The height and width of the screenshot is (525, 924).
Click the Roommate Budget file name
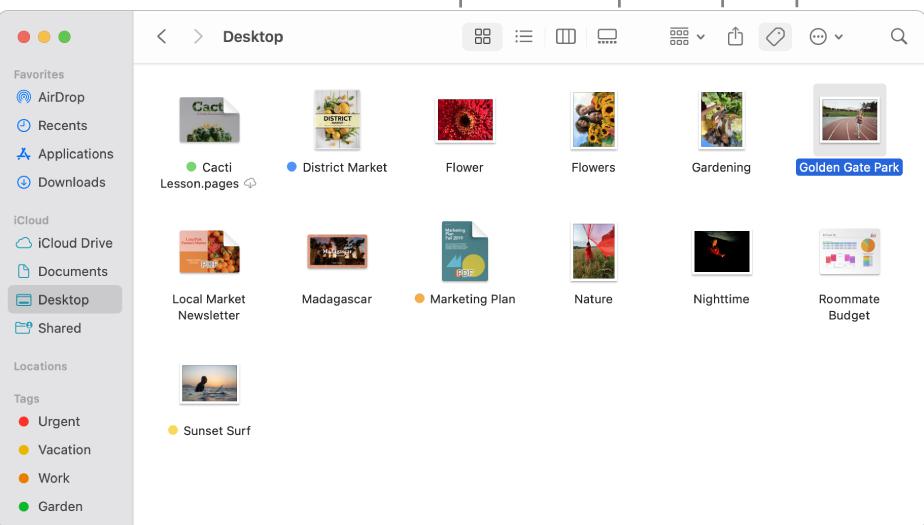click(849, 307)
